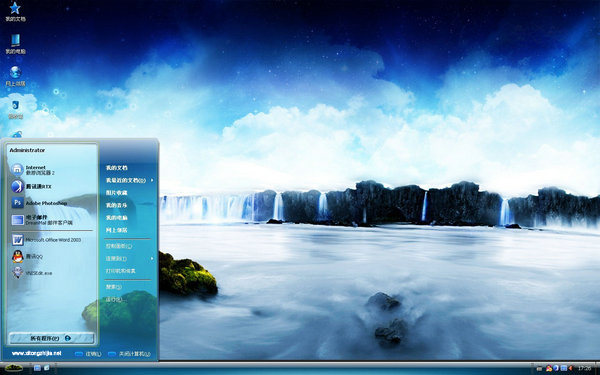
Task: Click the taskbar clock showing 17:26
Action: click(x=585, y=368)
